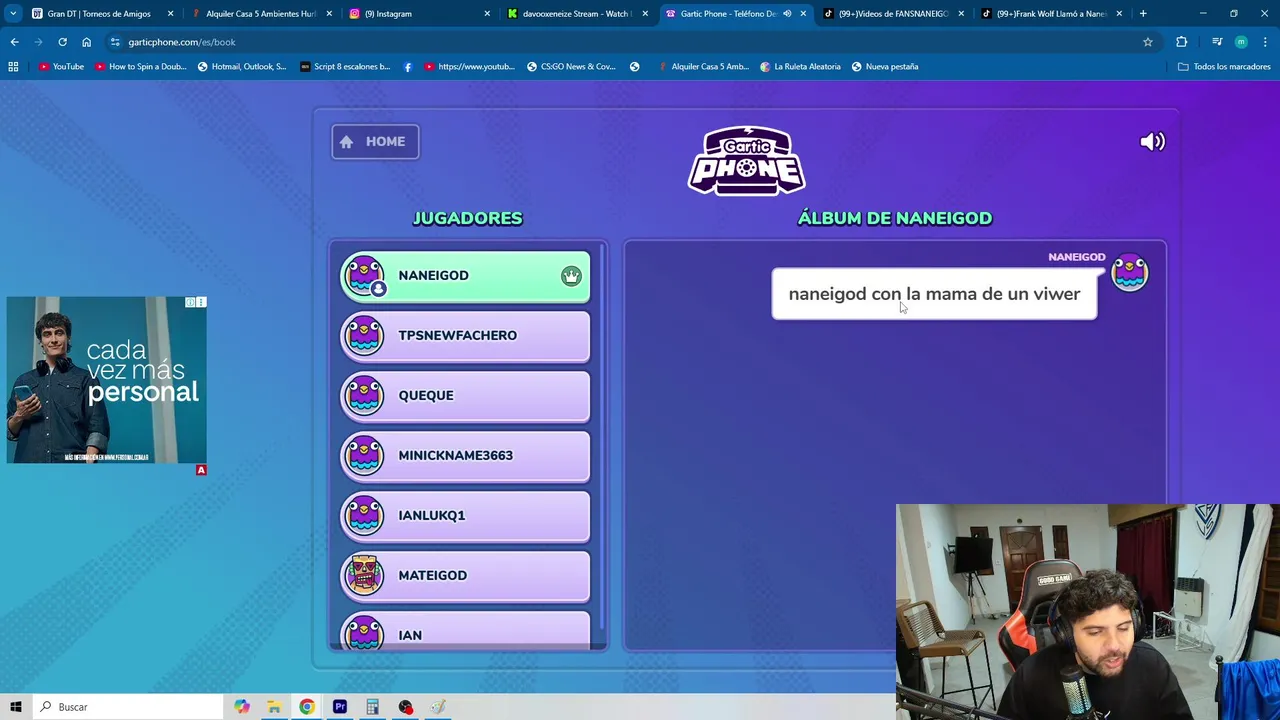Click MATEIGOD's tiki avatar icon

[x=364, y=575]
